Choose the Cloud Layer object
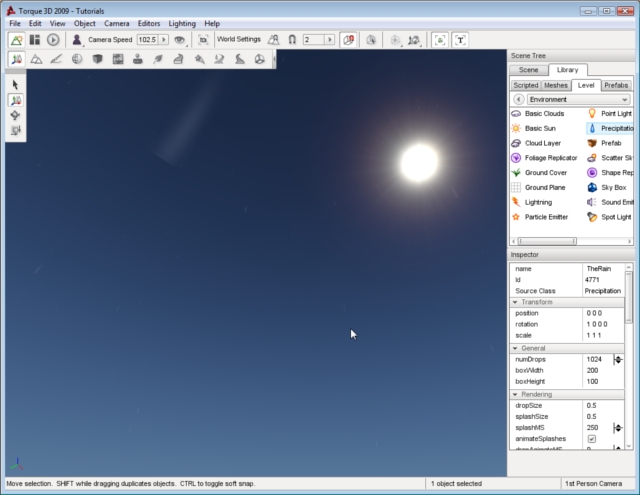The image size is (640, 495). 542,143
